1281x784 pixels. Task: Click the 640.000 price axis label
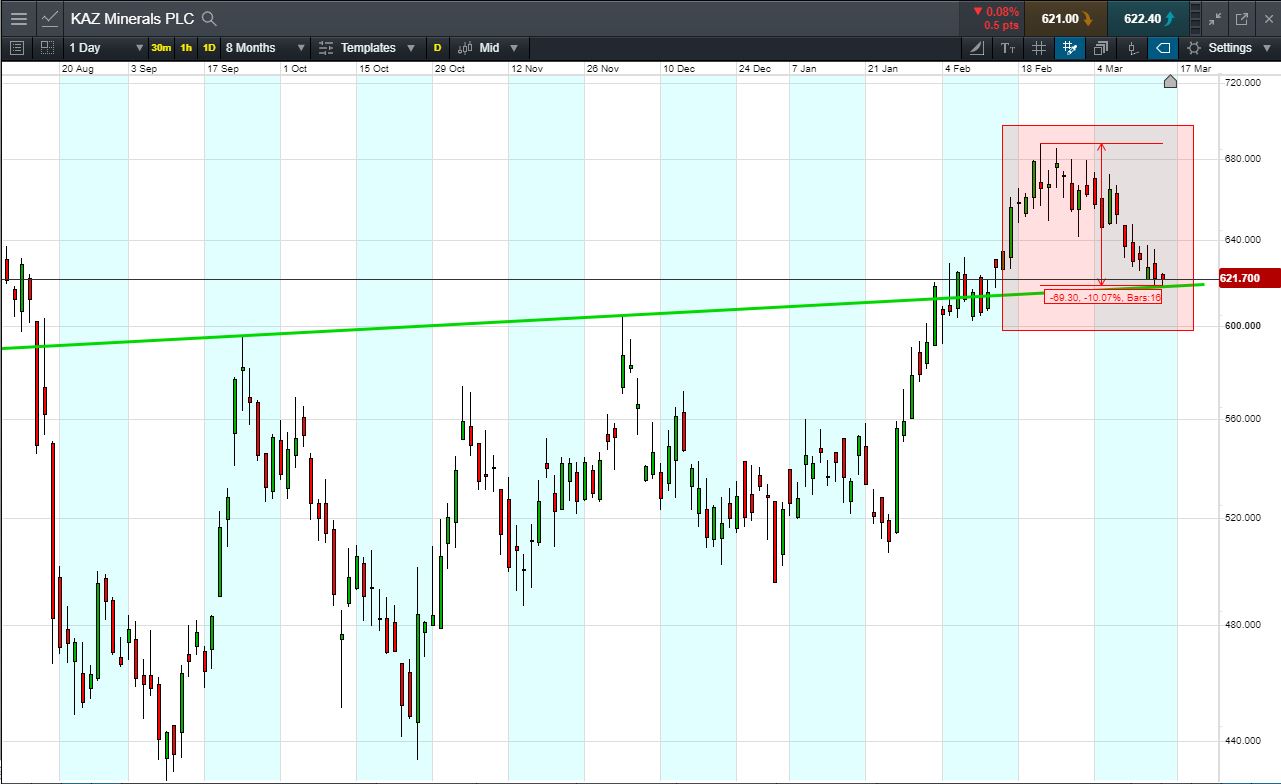pyautogui.click(x=1244, y=240)
